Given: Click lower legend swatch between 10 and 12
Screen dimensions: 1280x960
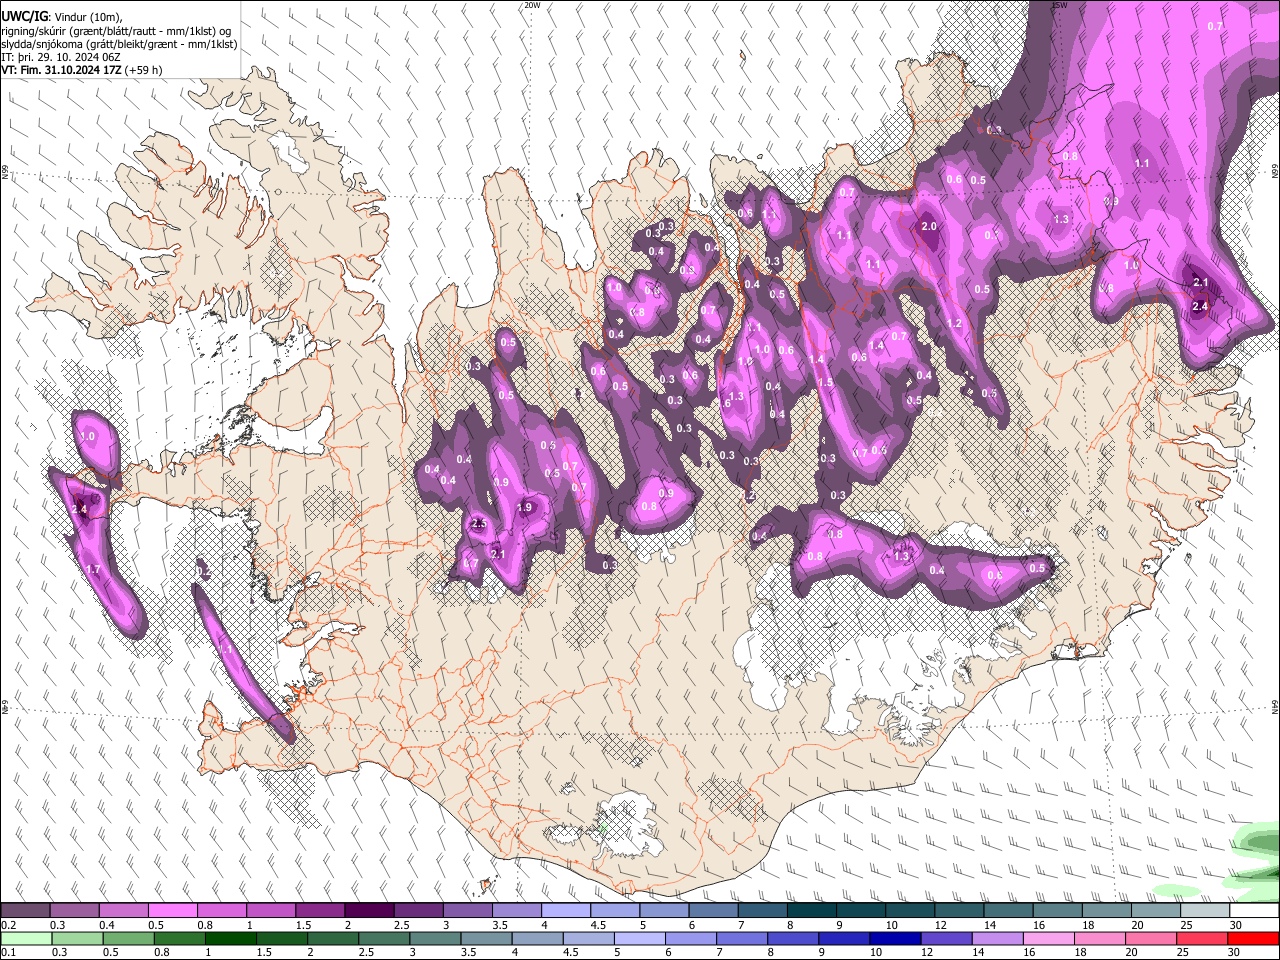Looking at the screenshot, I should 896,939.
